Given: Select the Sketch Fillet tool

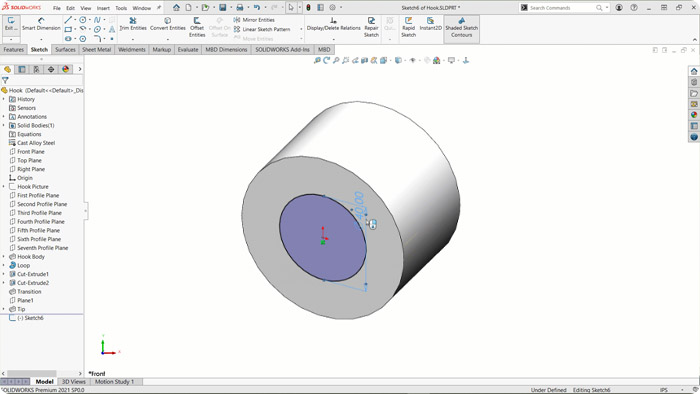Looking at the screenshot, I should pos(97,39).
